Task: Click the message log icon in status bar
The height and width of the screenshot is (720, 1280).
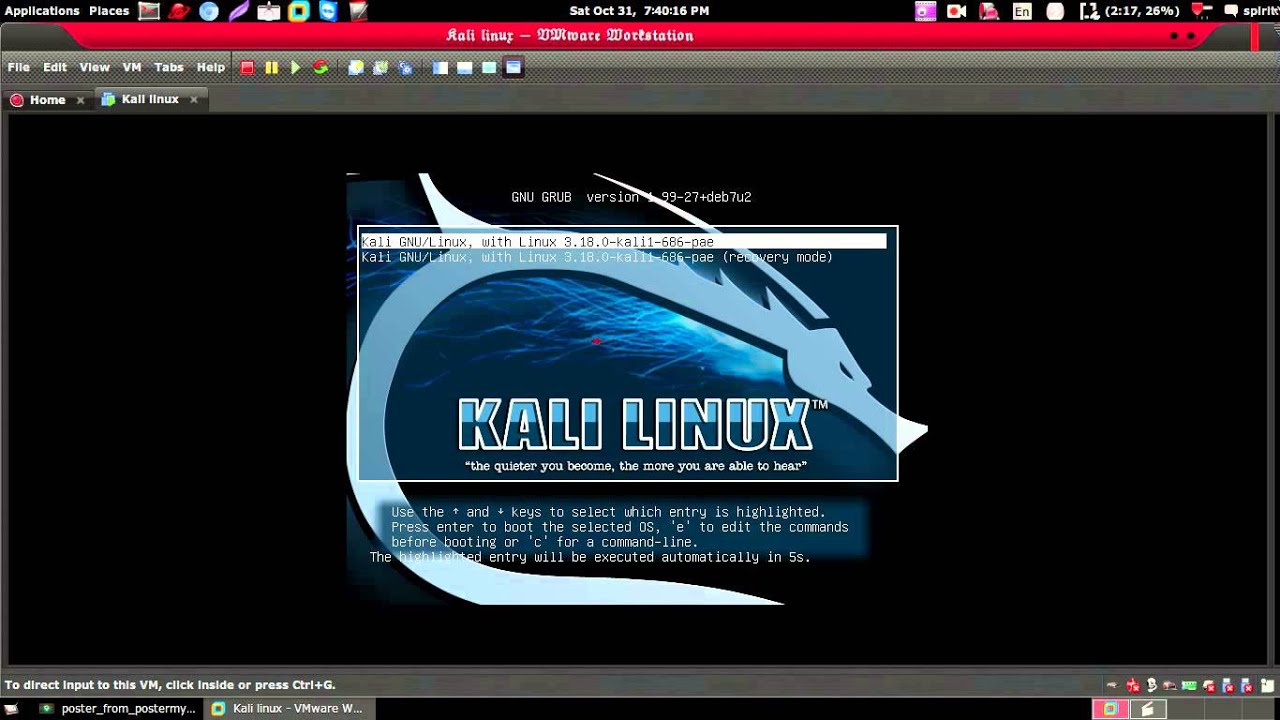Action: tap(1267, 685)
